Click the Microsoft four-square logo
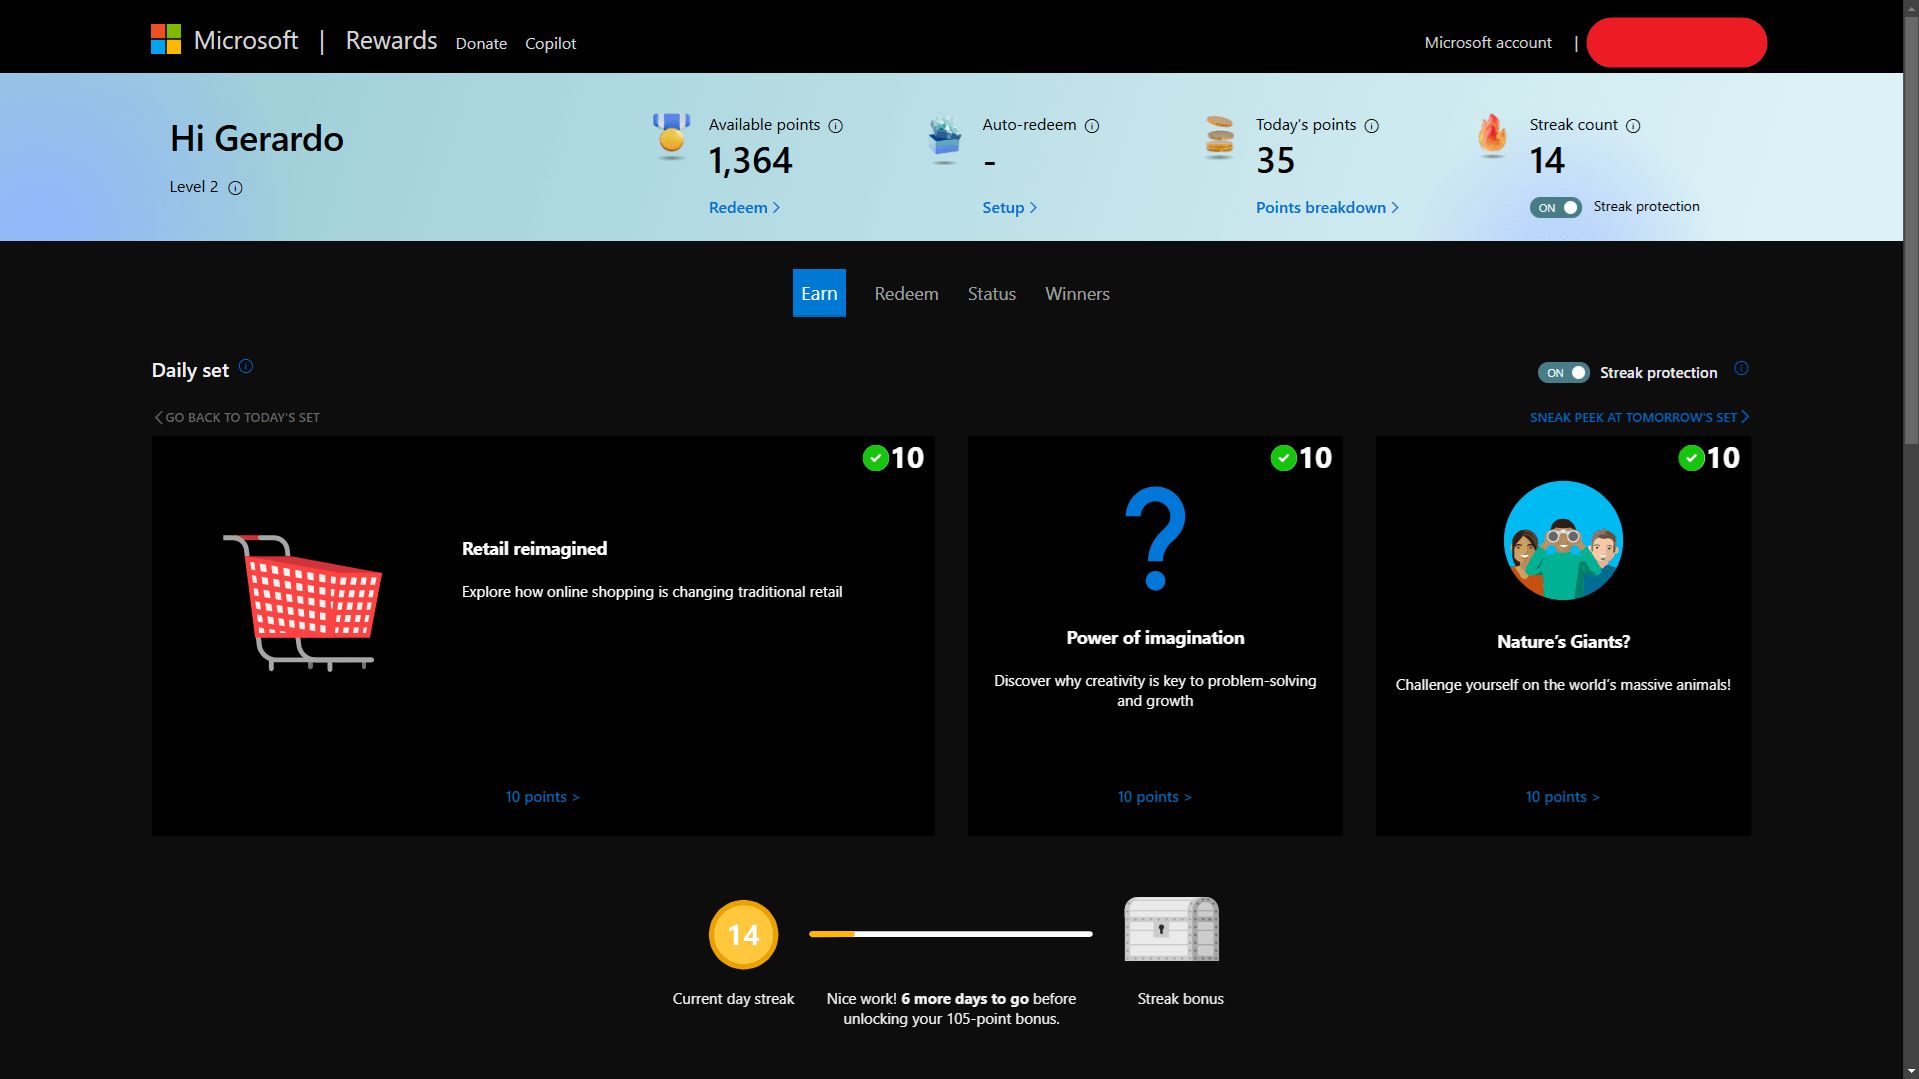The image size is (1919, 1079). pos(166,40)
